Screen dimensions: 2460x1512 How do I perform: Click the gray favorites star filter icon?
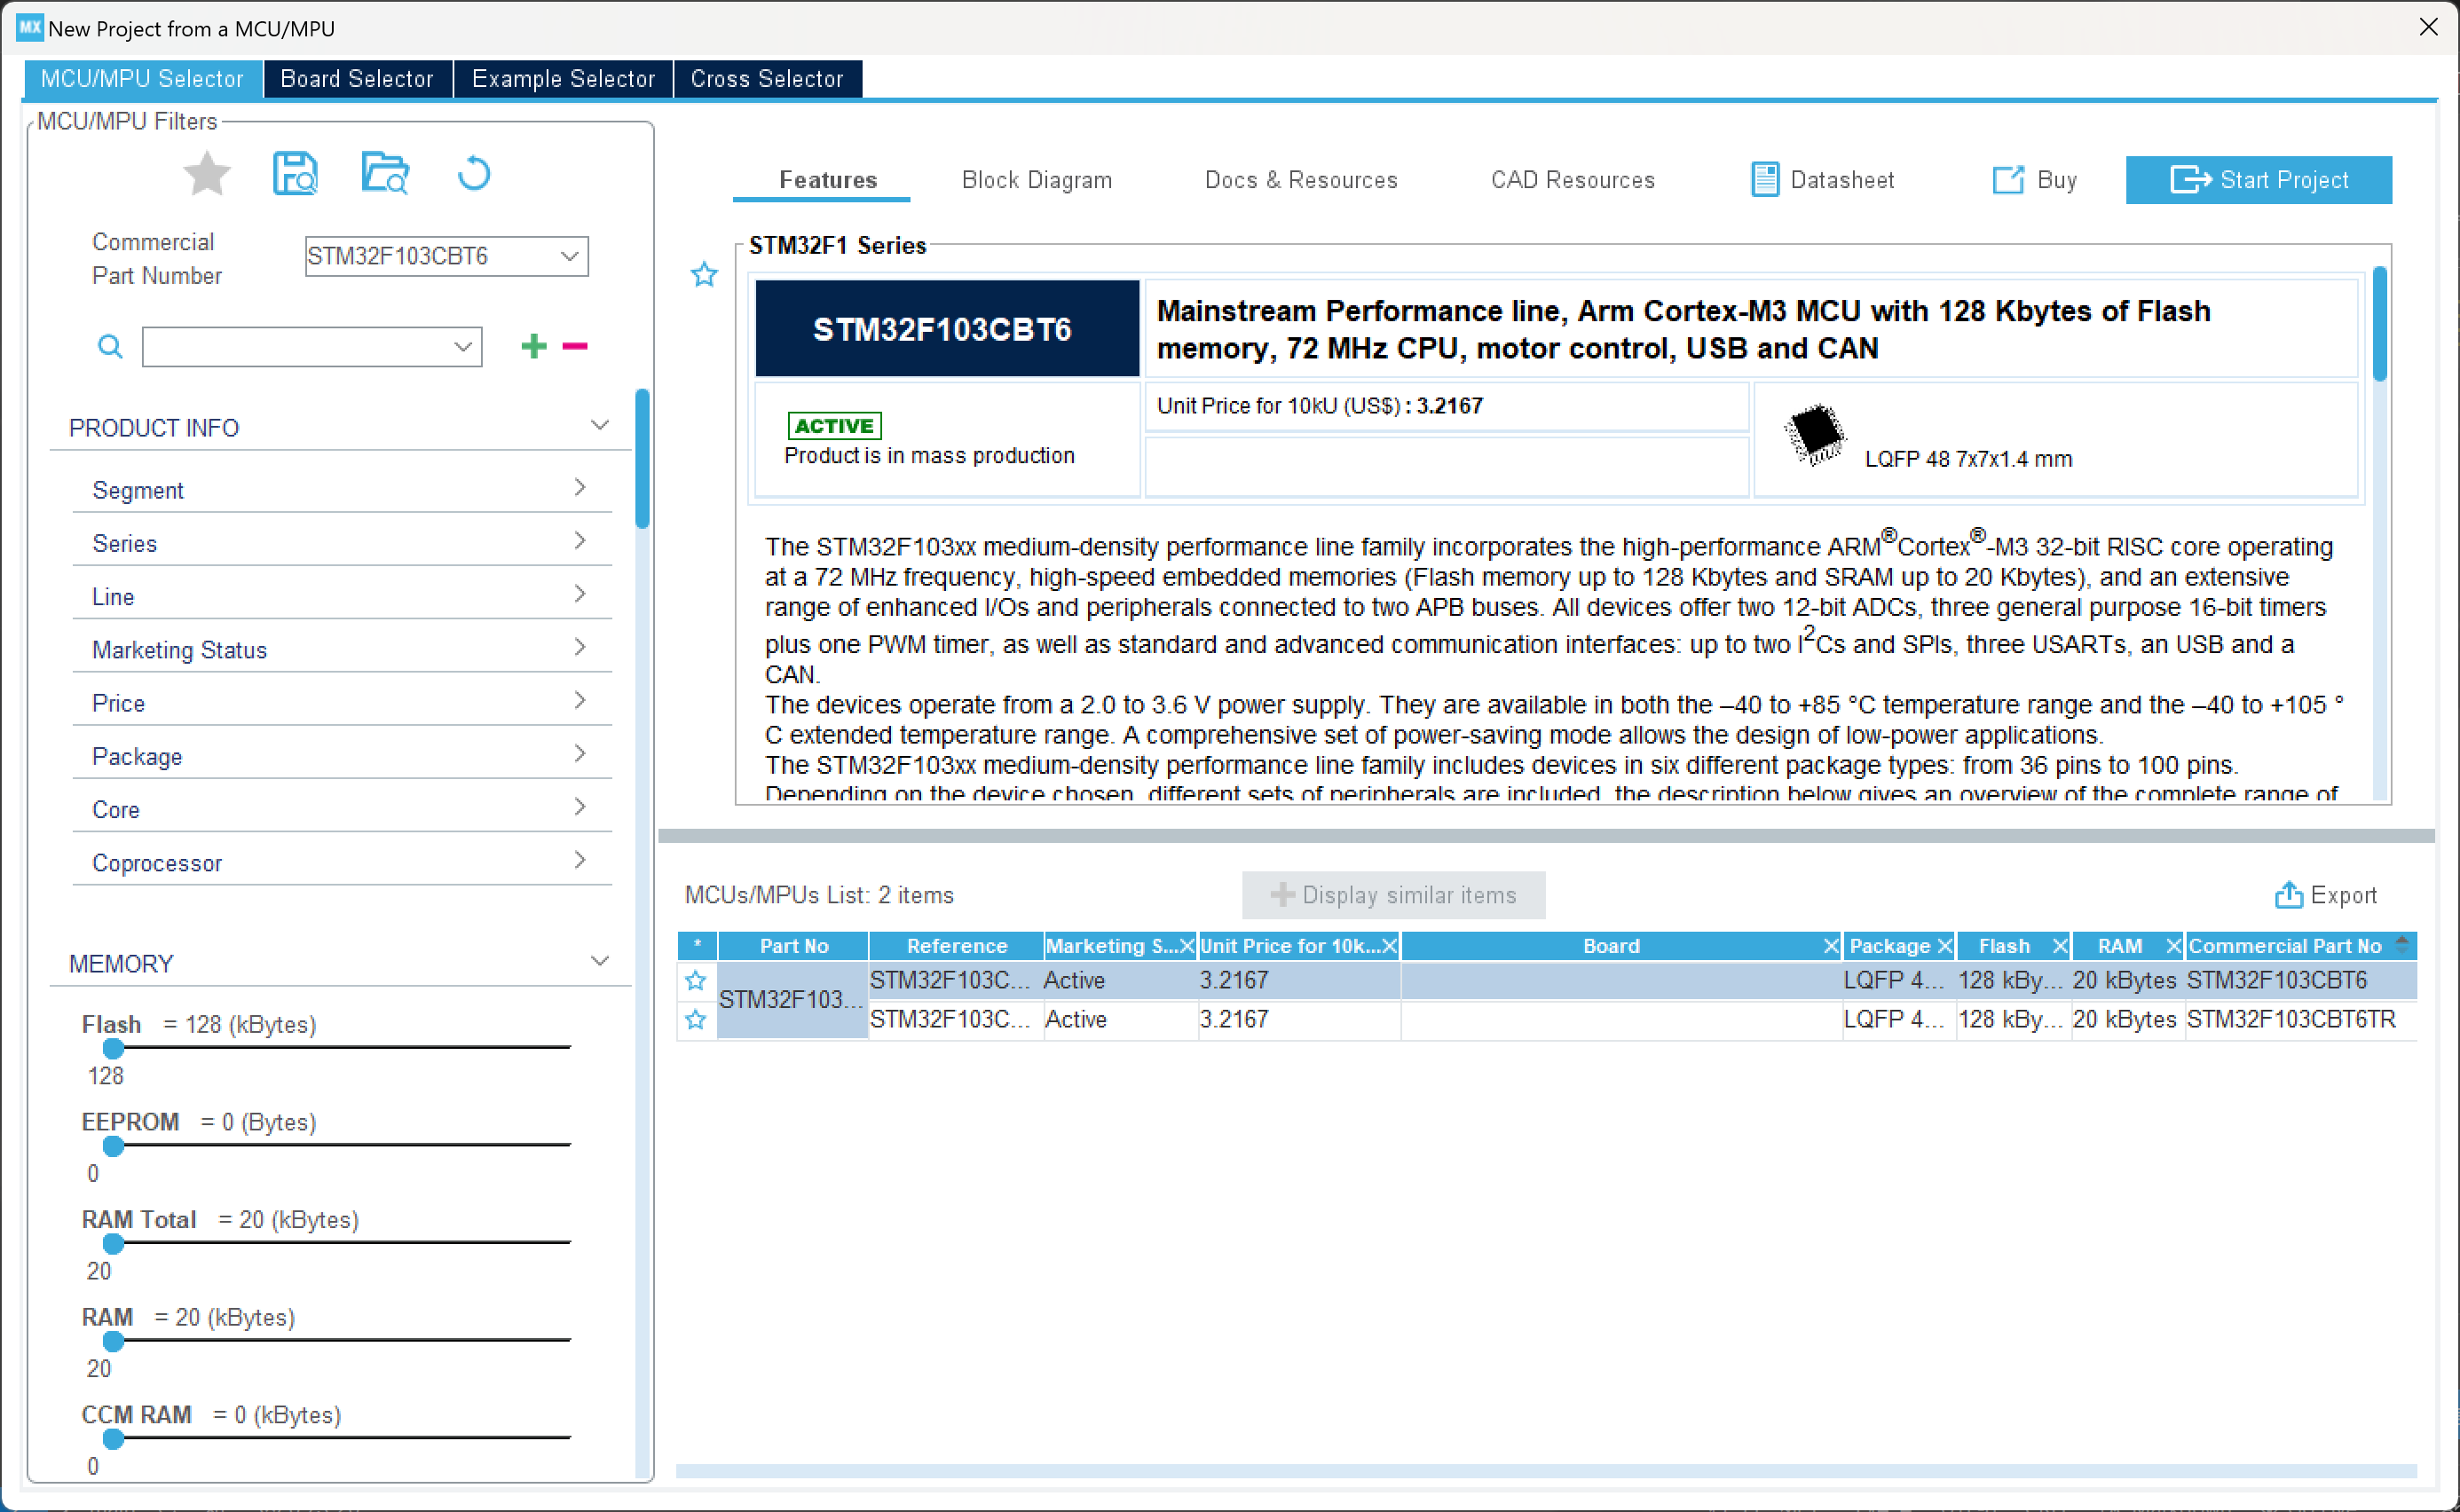coord(207,174)
